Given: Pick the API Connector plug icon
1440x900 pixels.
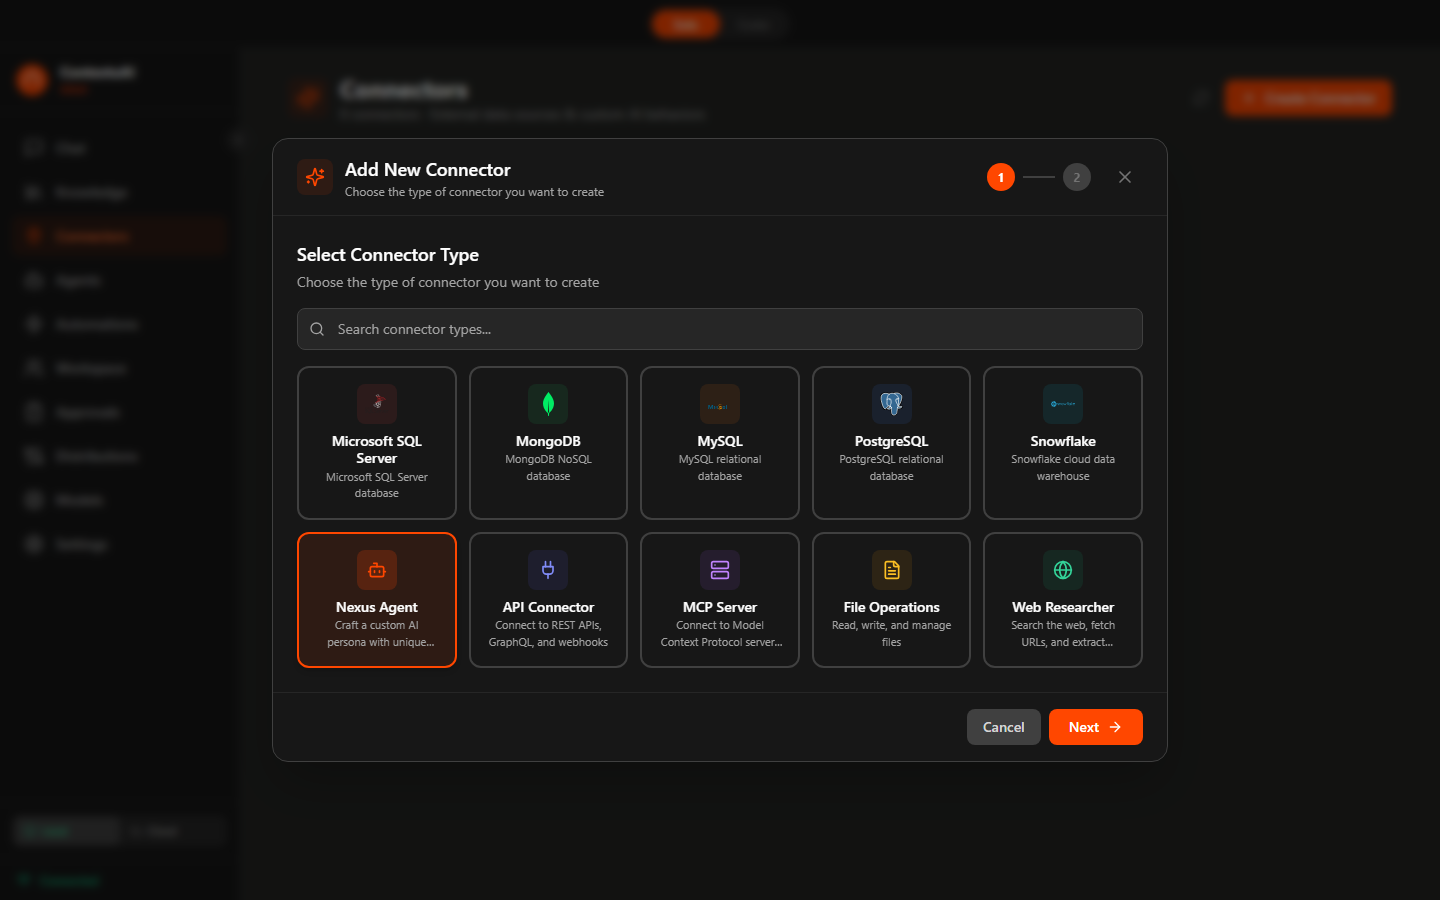Looking at the screenshot, I should pyautogui.click(x=548, y=570).
